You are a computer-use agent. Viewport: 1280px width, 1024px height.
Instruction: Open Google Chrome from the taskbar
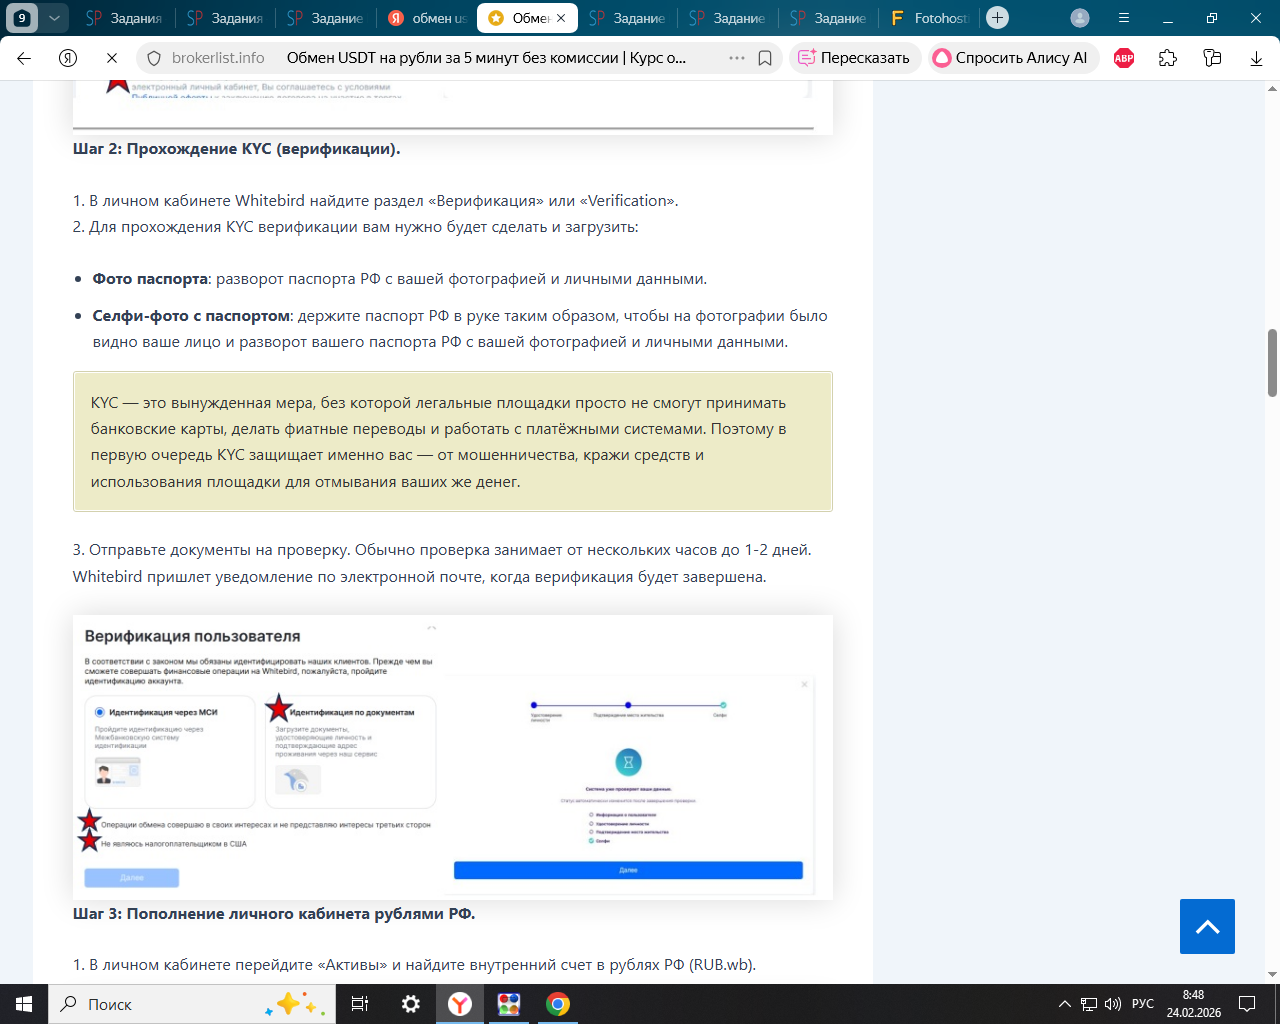coord(558,1004)
